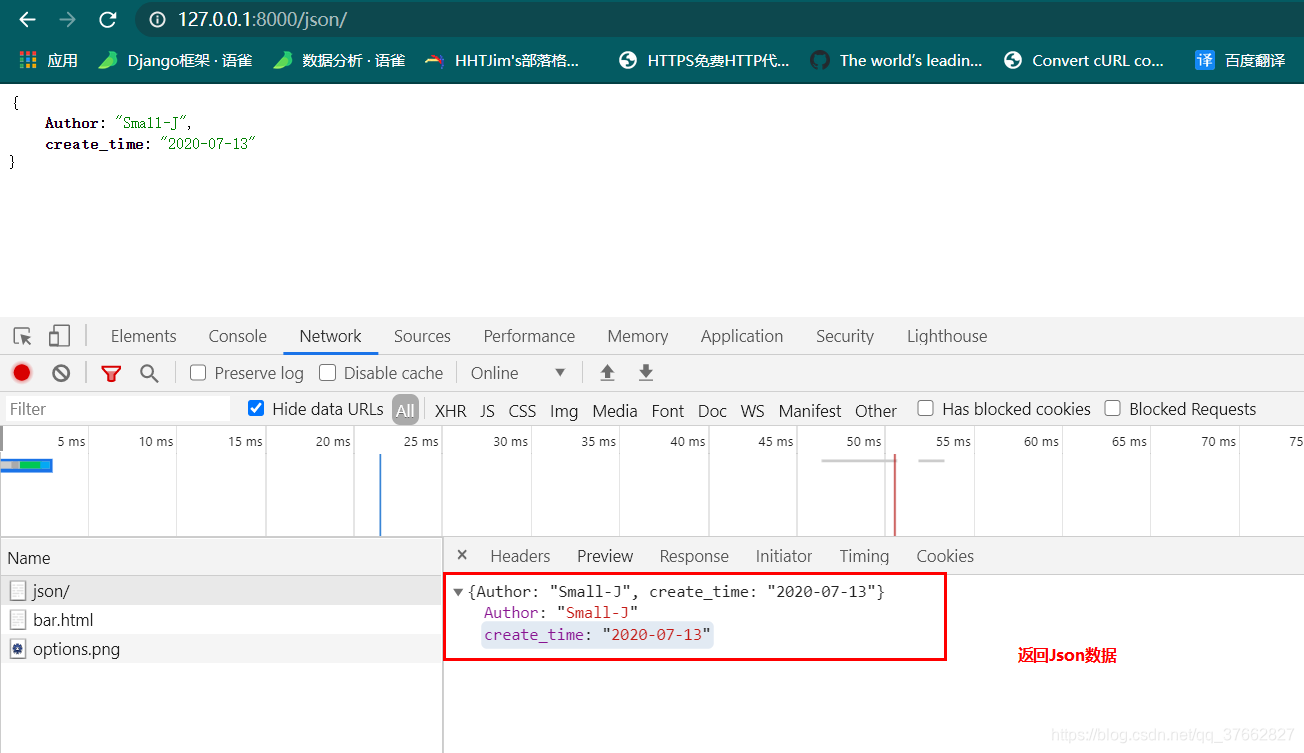Viewport: 1304px width, 753px height.
Task: Switch to the Console tab
Action: coord(237,336)
